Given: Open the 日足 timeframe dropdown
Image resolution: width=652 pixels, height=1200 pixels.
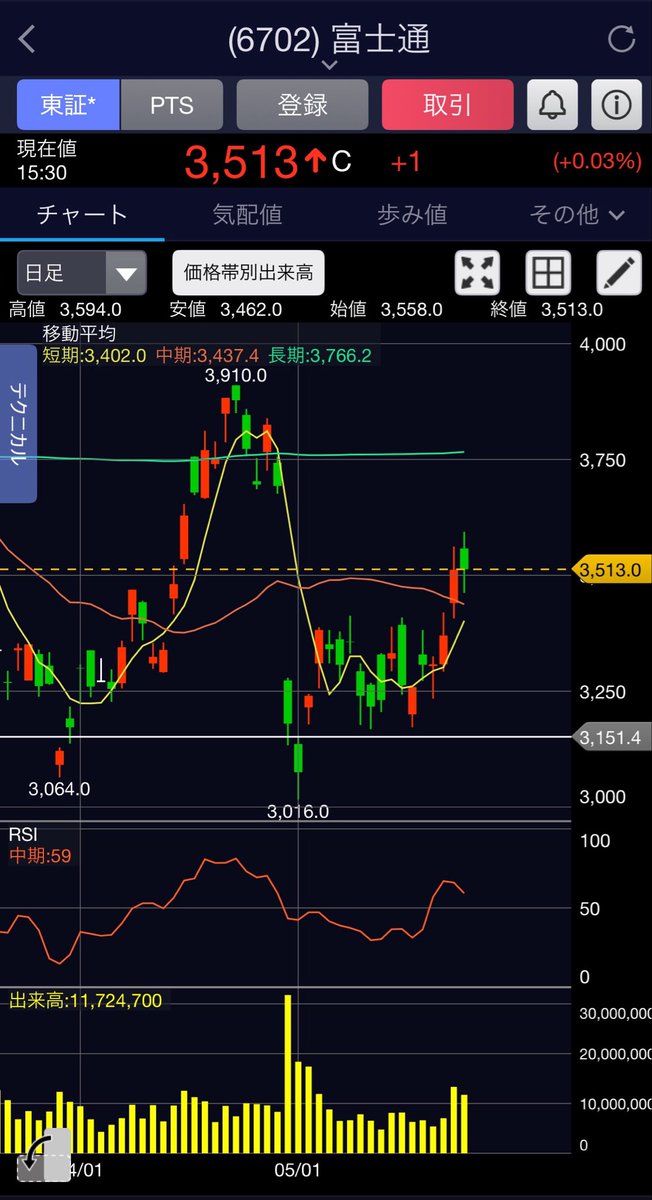Looking at the screenshot, I should [x=82, y=272].
